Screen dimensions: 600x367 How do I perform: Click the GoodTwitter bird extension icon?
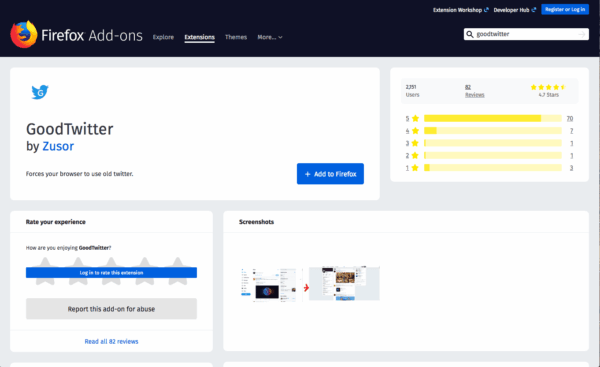coord(40,92)
